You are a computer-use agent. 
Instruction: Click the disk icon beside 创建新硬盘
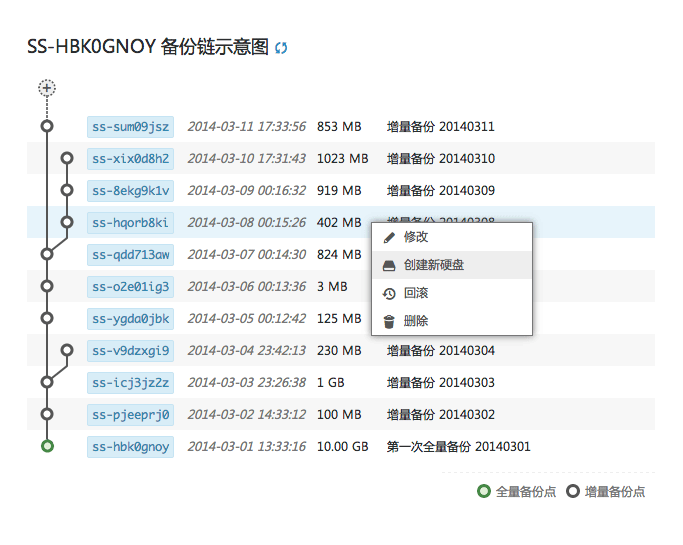click(390, 266)
